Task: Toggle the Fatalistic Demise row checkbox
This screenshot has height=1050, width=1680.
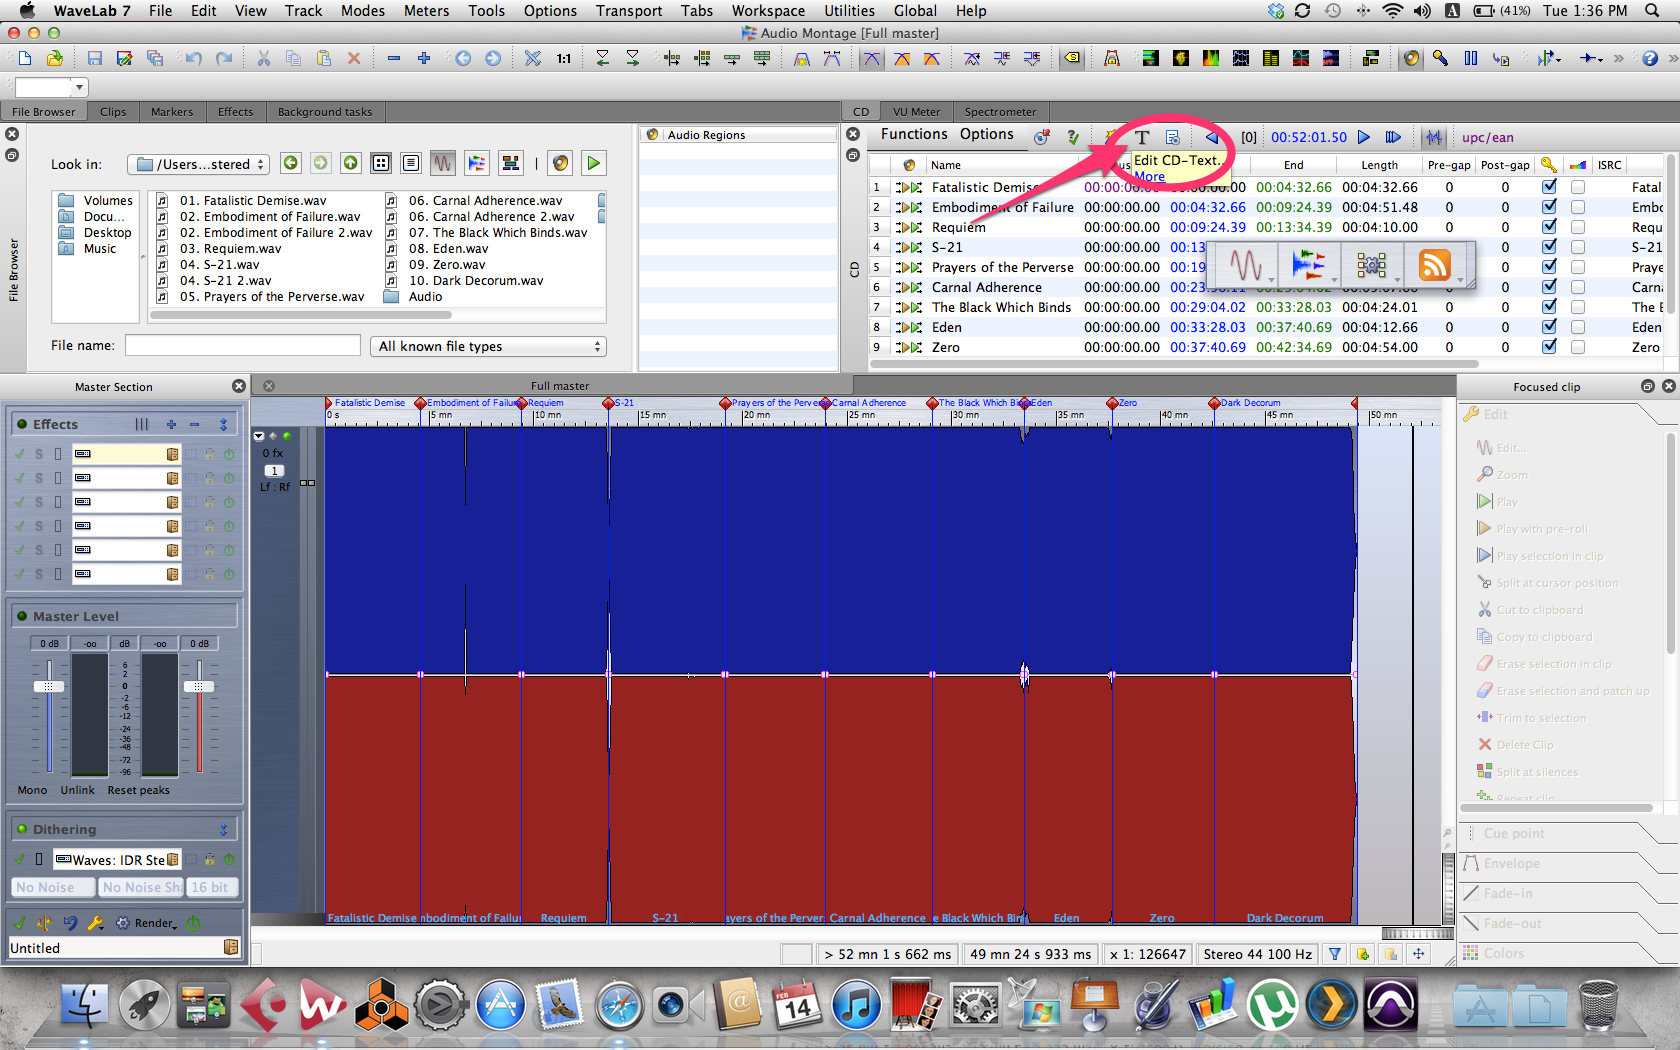Action: (1549, 187)
